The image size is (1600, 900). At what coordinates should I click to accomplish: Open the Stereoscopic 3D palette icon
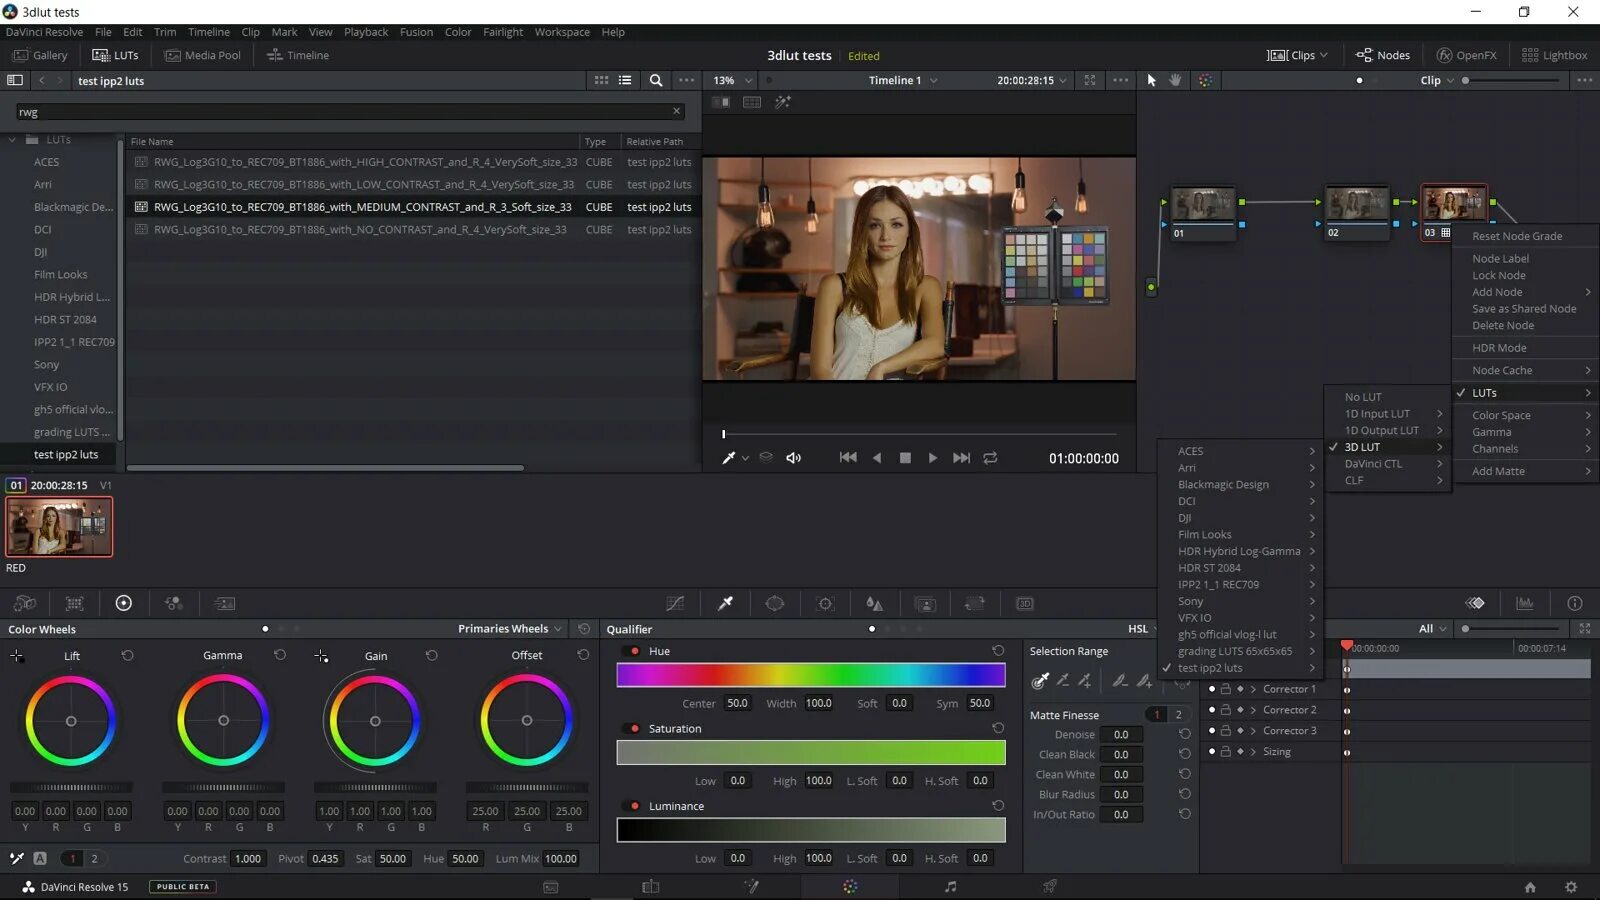tap(1025, 603)
